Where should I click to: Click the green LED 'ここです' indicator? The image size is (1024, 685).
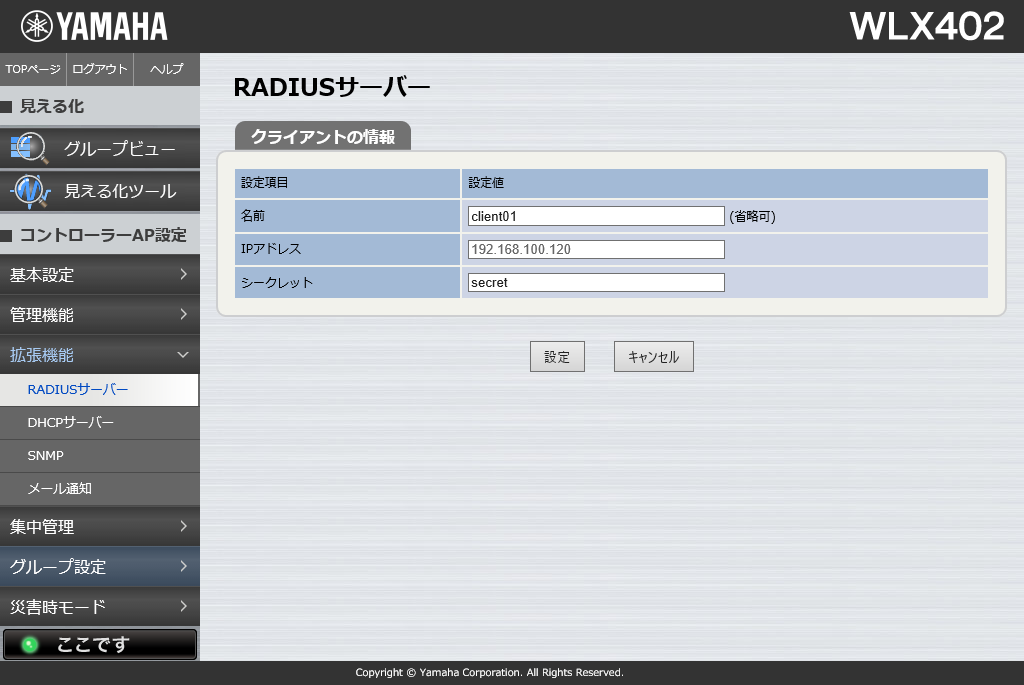click(30, 645)
